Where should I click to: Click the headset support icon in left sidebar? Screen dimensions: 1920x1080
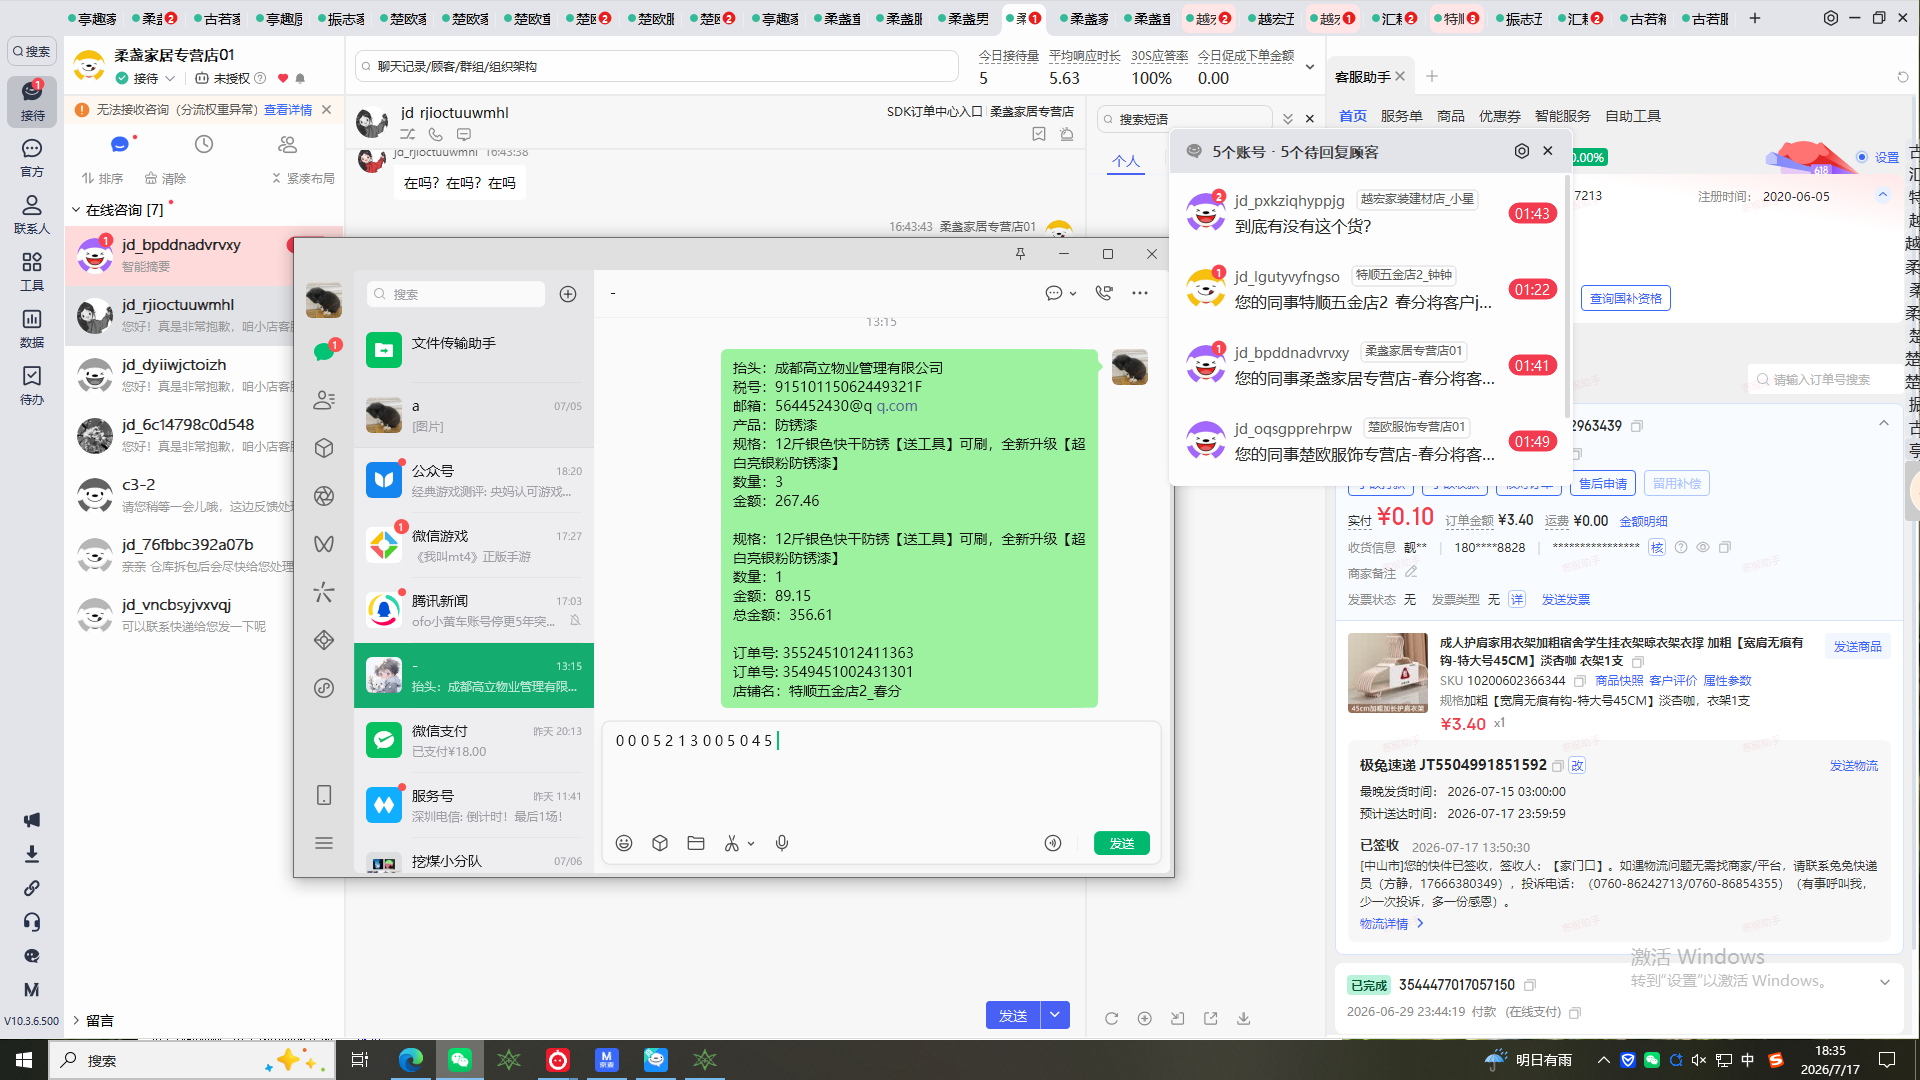(x=32, y=922)
